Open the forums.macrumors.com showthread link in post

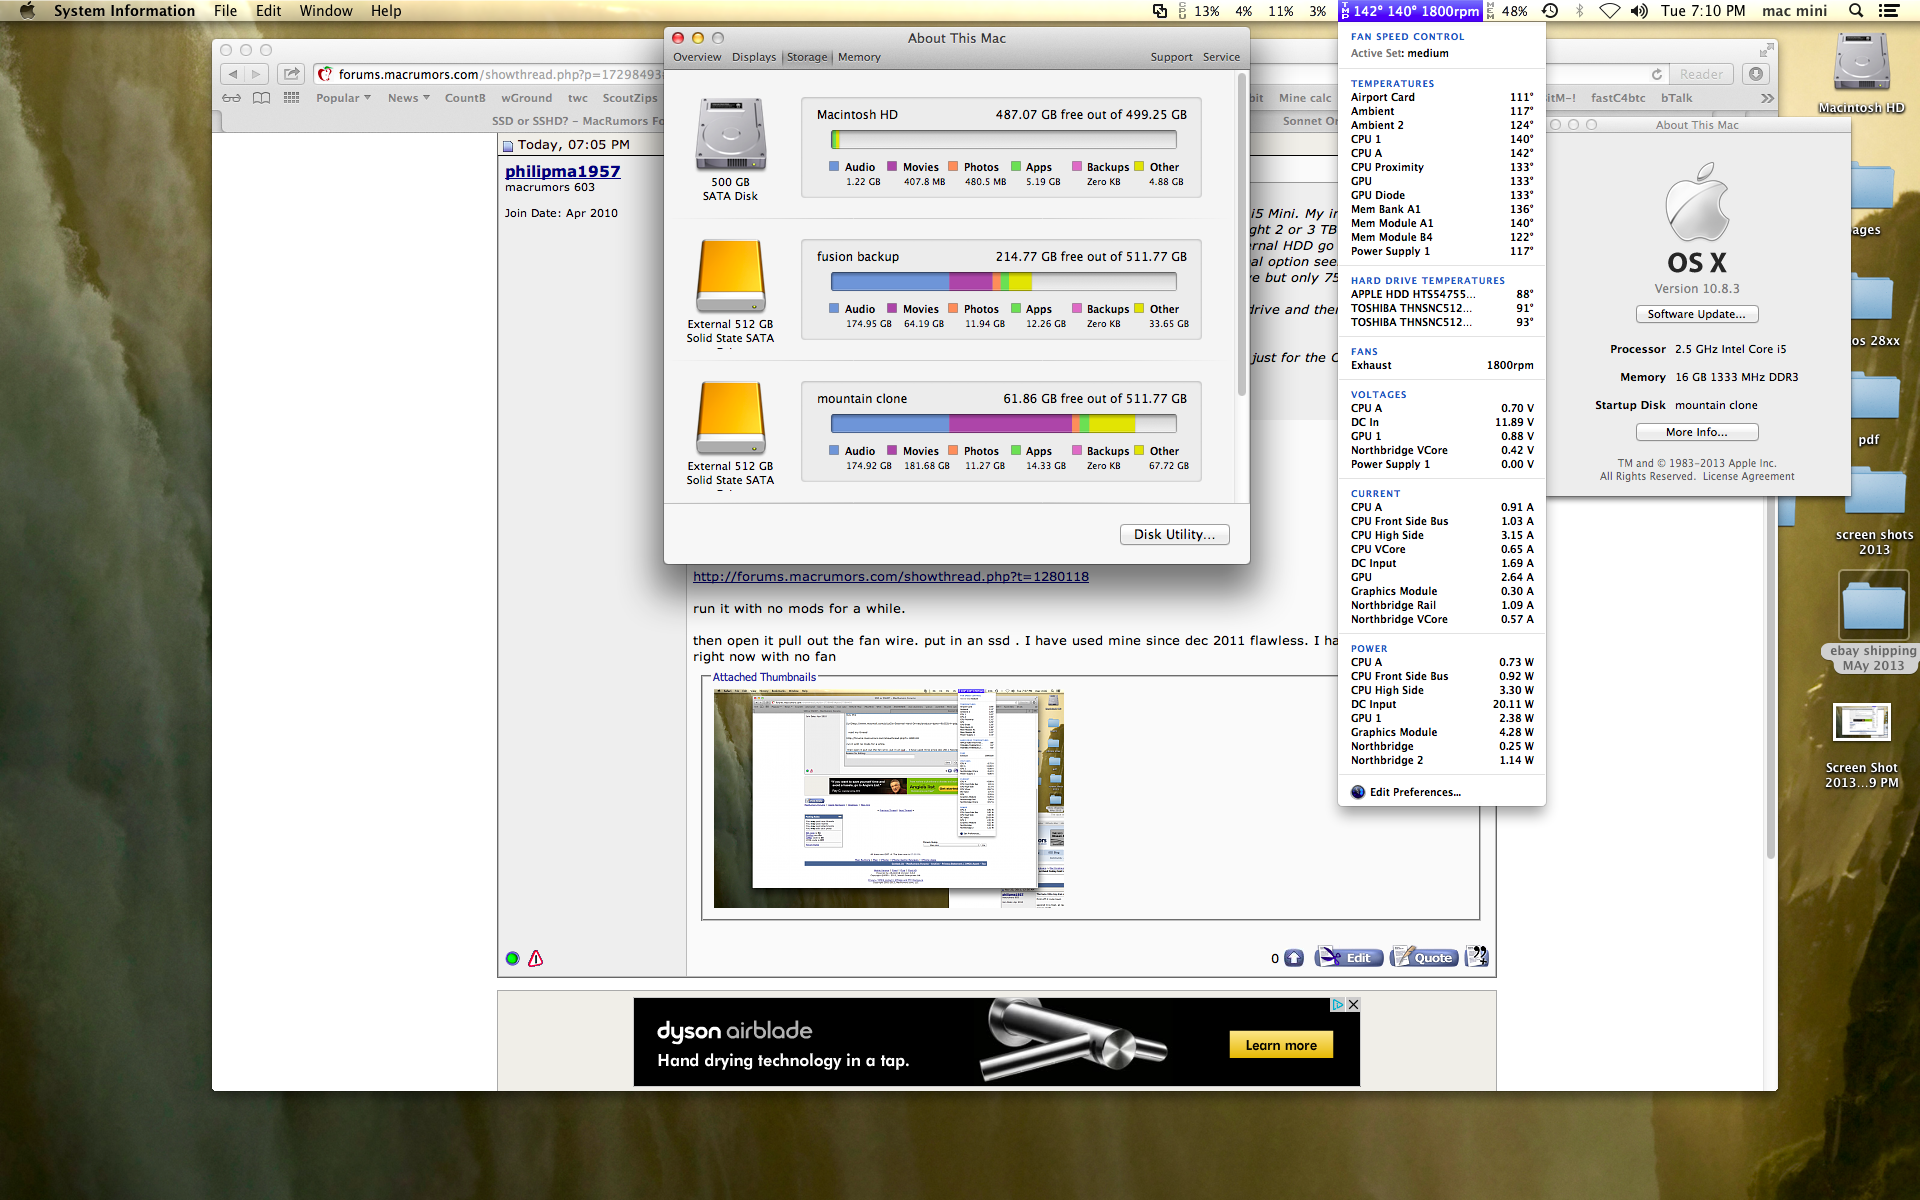pyautogui.click(x=890, y=577)
